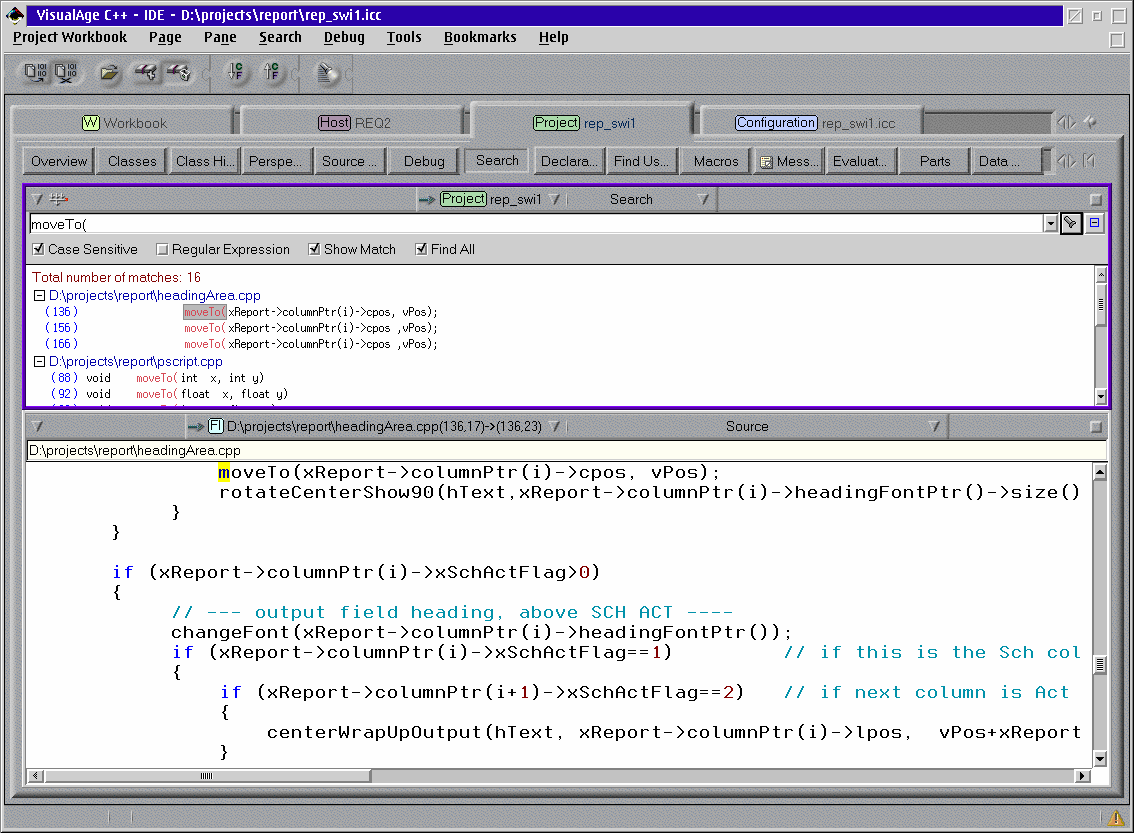This screenshot has height=833, width=1134.
Task: Click the link arrow before Project rep_swi1
Action: click(x=427, y=200)
